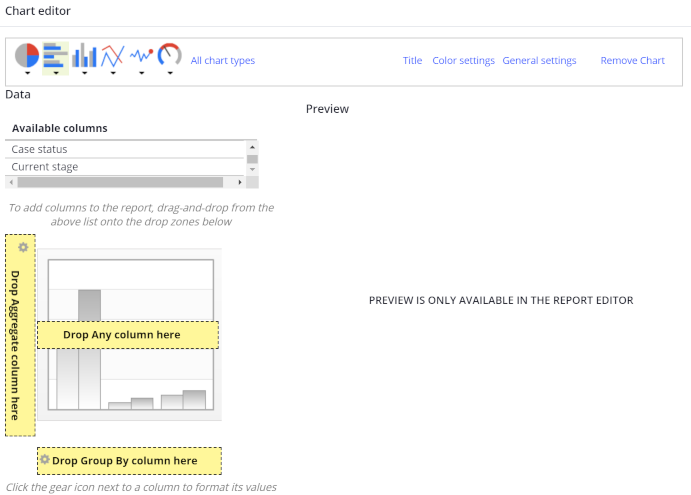This screenshot has height=495, width=691.
Task: Open General settings
Action: pyautogui.click(x=539, y=61)
